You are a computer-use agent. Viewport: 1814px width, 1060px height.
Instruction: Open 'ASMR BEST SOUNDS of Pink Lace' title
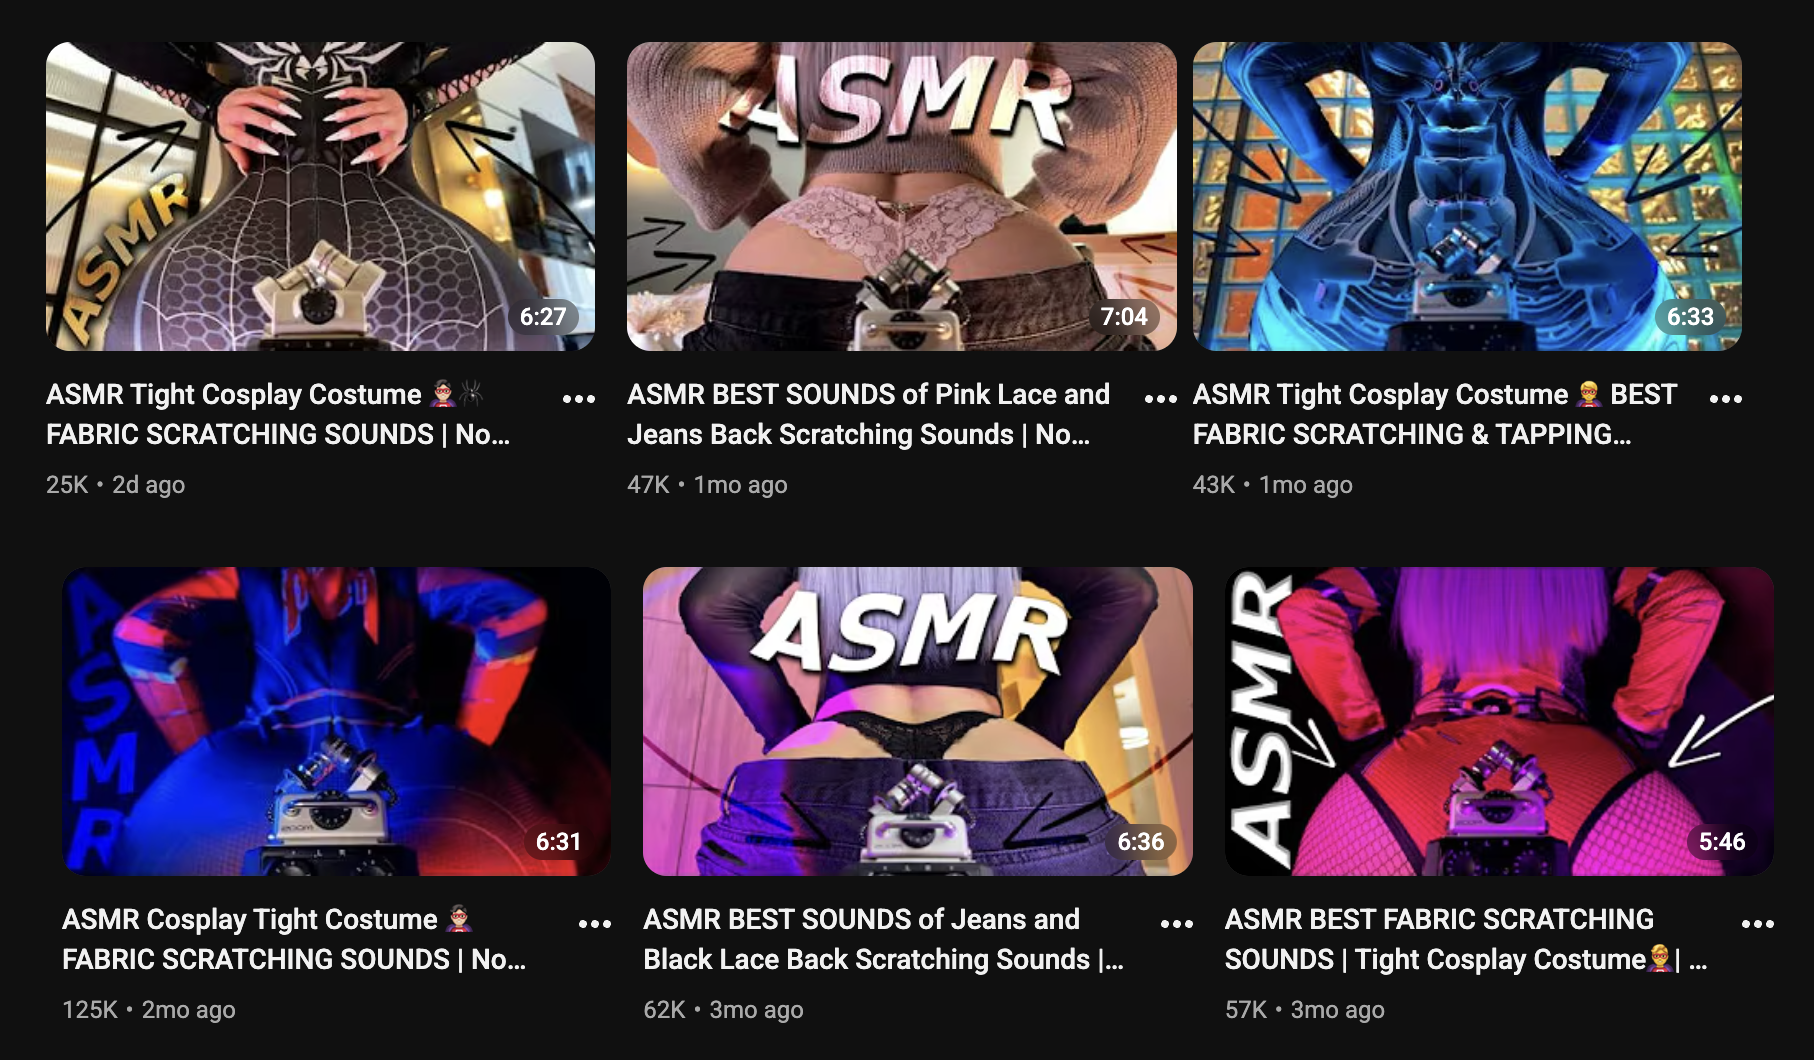tap(868, 414)
